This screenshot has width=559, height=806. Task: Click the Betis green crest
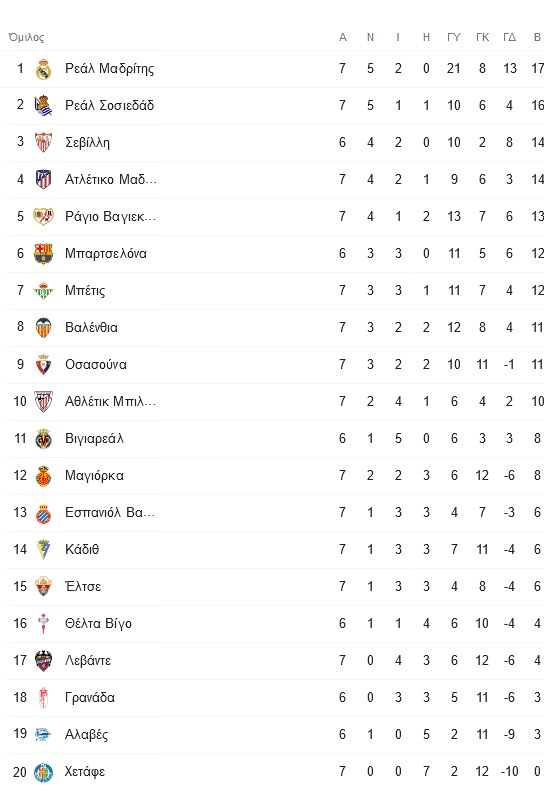point(44,291)
